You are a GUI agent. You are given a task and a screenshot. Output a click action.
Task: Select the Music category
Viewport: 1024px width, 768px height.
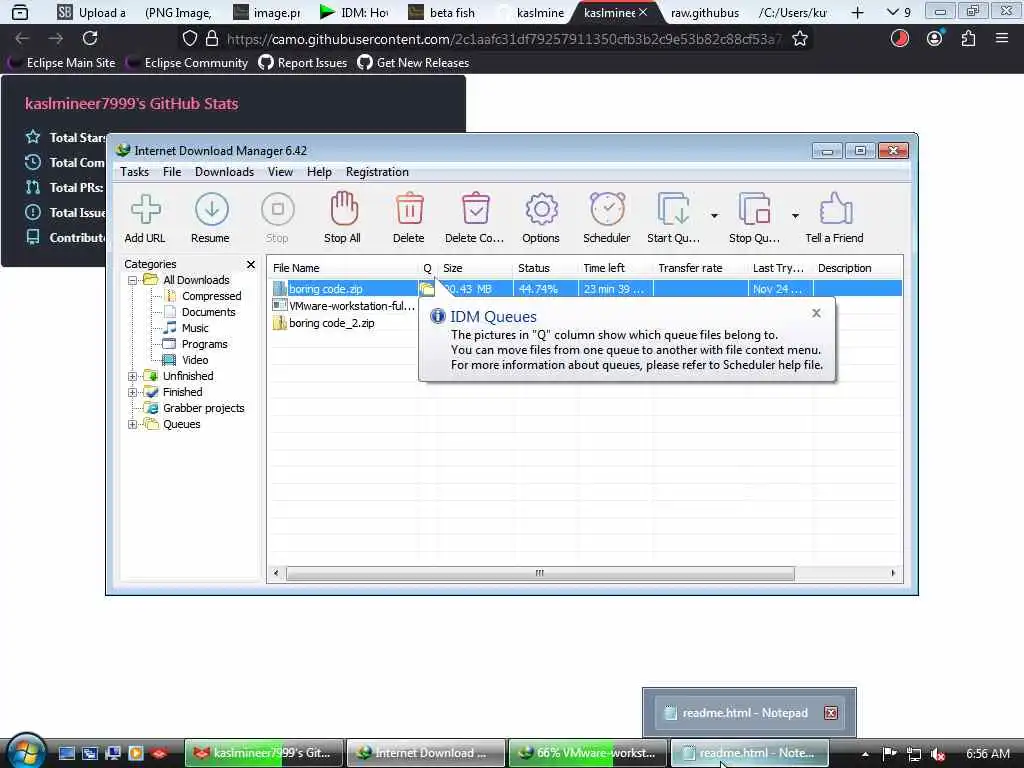pyautogui.click(x=195, y=328)
